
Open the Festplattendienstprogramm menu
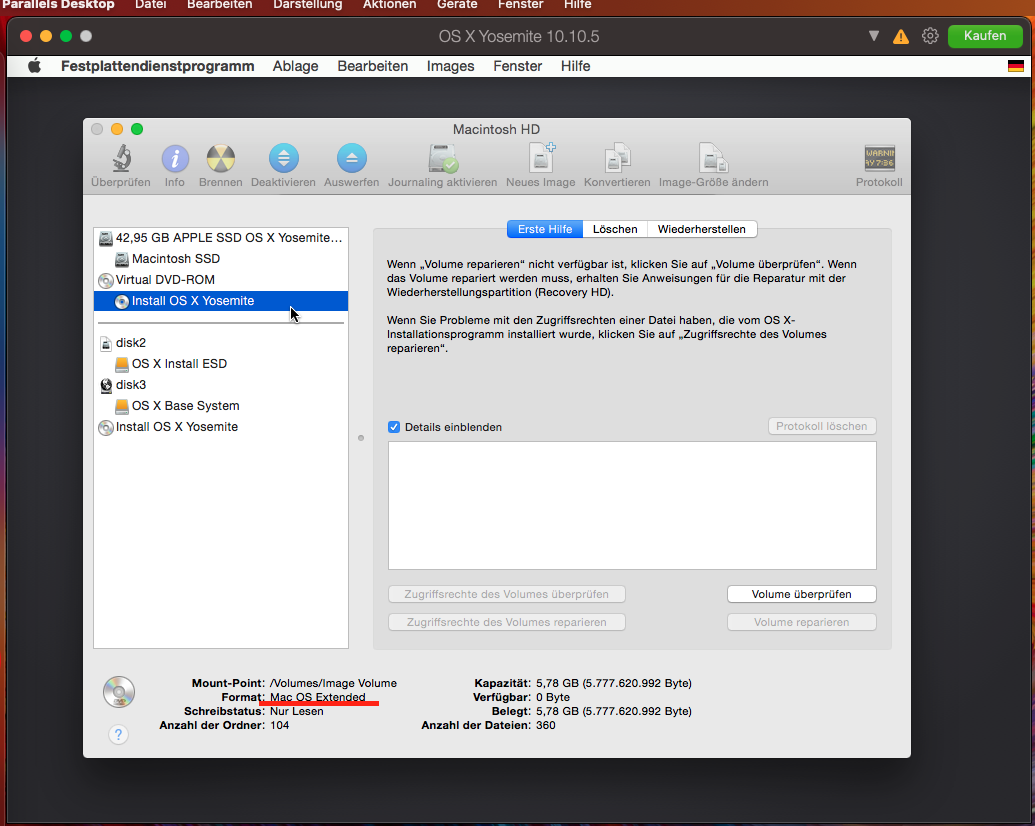pyautogui.click(x=158, y=66)
